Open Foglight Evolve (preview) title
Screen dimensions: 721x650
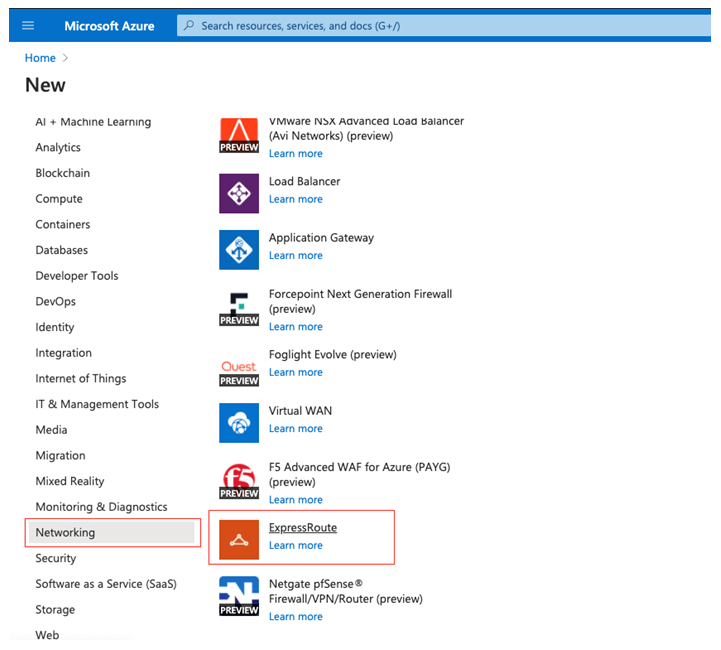coord(332,354)
